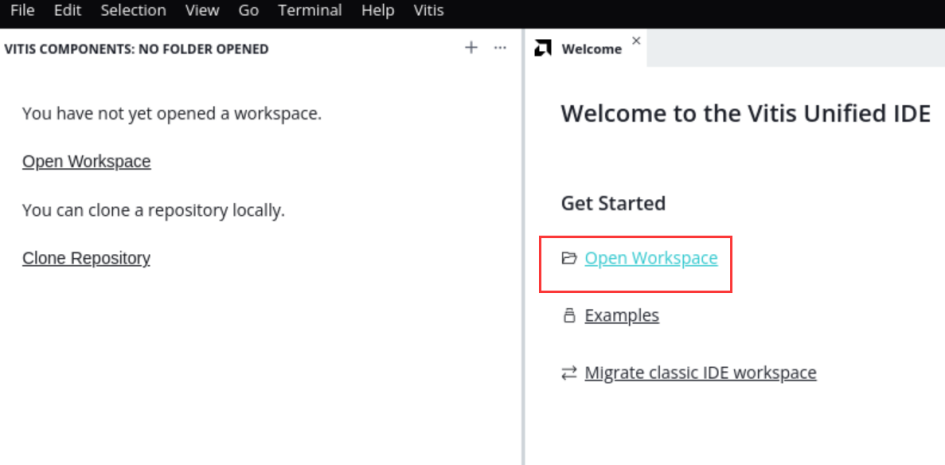Click the plus icon in Vitis Components panel
Viewport: 945px width, 465px height.
(471, 48)
